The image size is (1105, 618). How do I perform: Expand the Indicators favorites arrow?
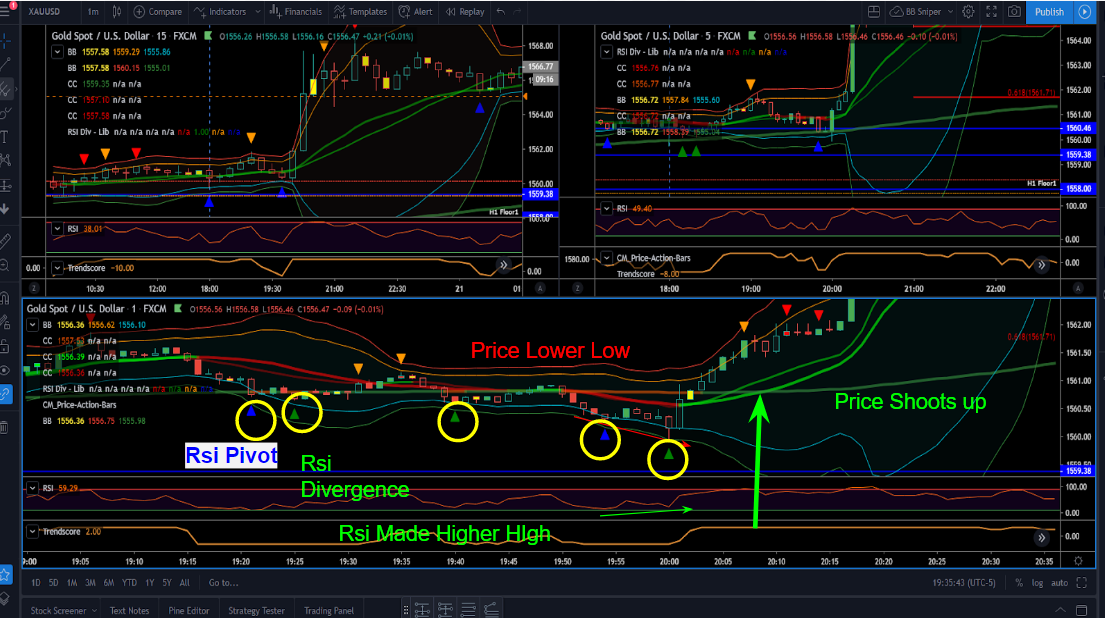[x=257, y=11]
